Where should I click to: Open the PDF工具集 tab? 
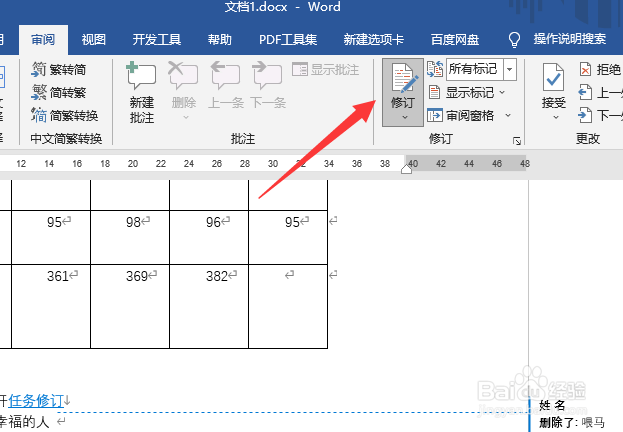click(288, 40)
